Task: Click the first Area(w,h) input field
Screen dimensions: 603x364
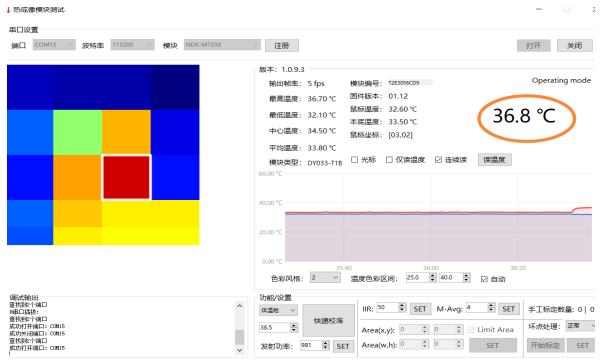Action: [x=410, y=344]
